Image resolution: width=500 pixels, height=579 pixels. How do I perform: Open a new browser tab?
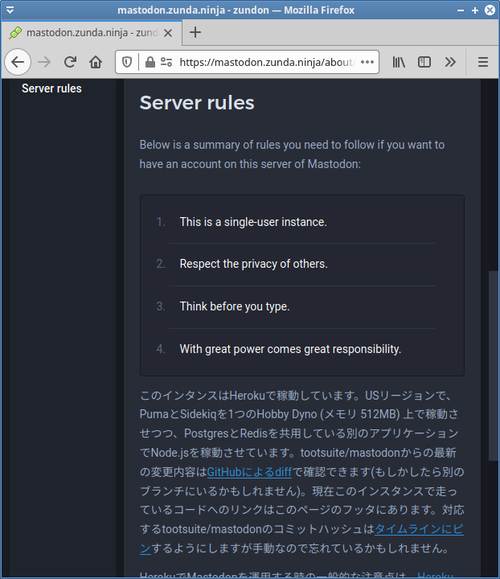[x=195, y=32]
